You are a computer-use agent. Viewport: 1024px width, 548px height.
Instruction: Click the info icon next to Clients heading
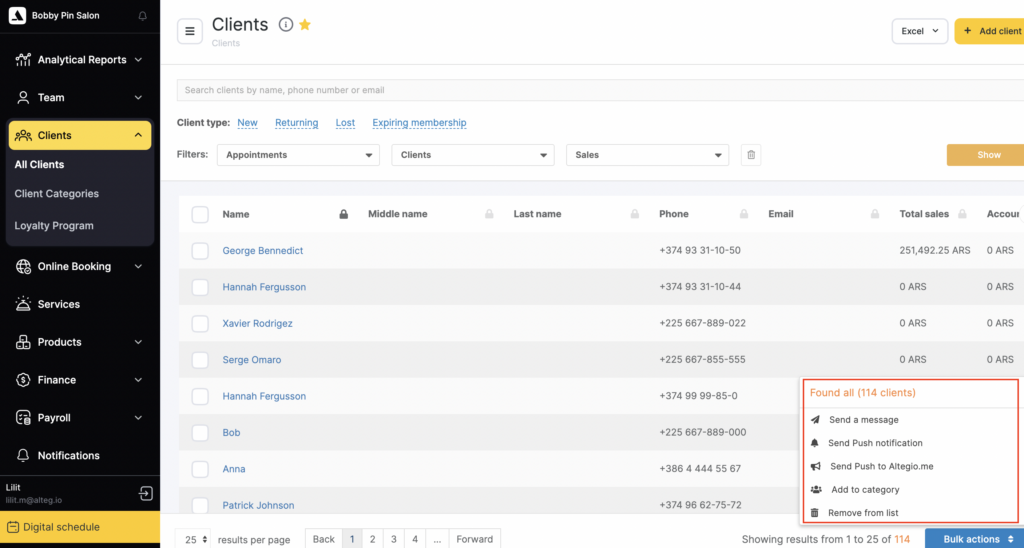tap(286, 25)
